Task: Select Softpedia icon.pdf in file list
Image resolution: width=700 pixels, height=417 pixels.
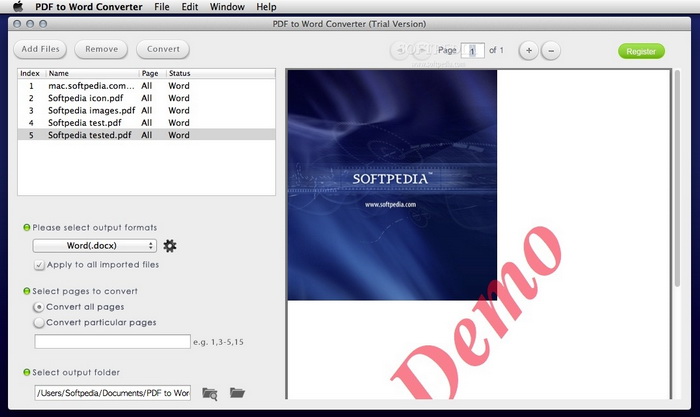Action: tap(146, 98)
